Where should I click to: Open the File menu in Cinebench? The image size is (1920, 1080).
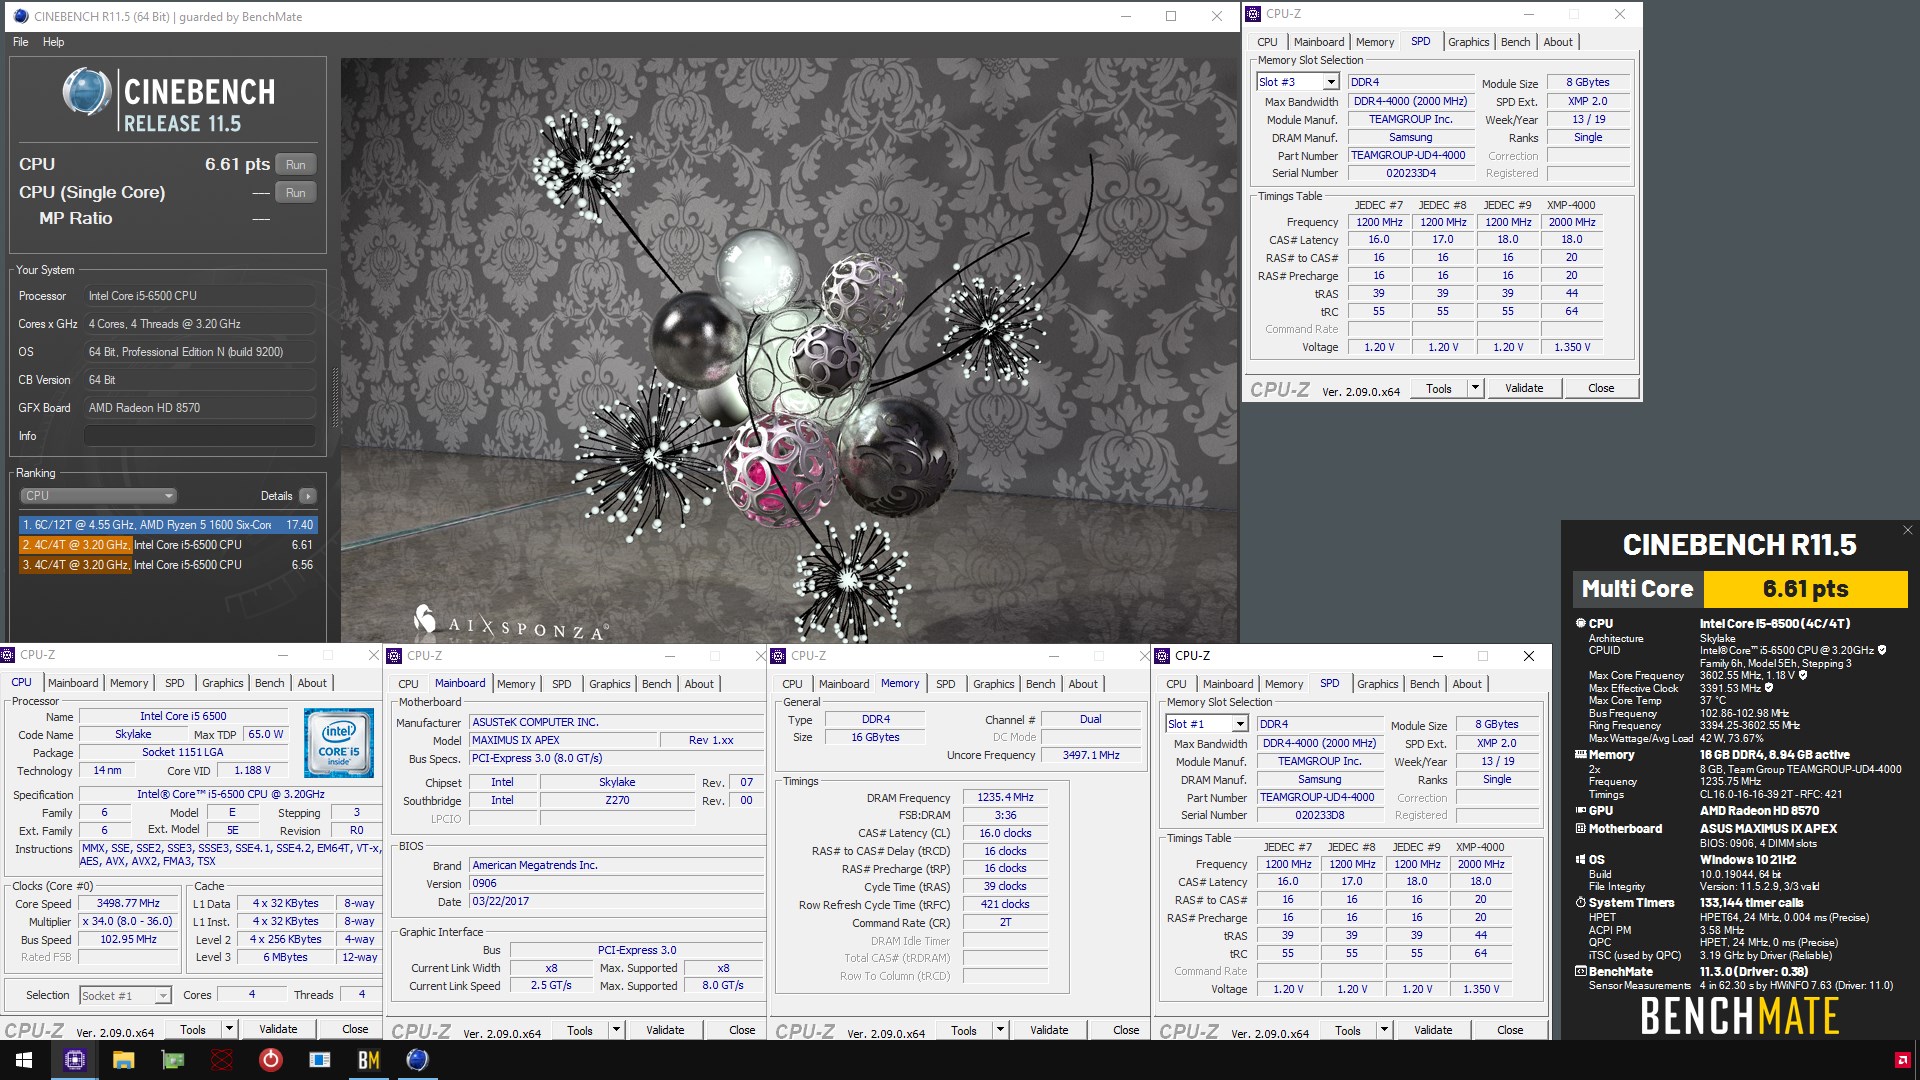21,42
